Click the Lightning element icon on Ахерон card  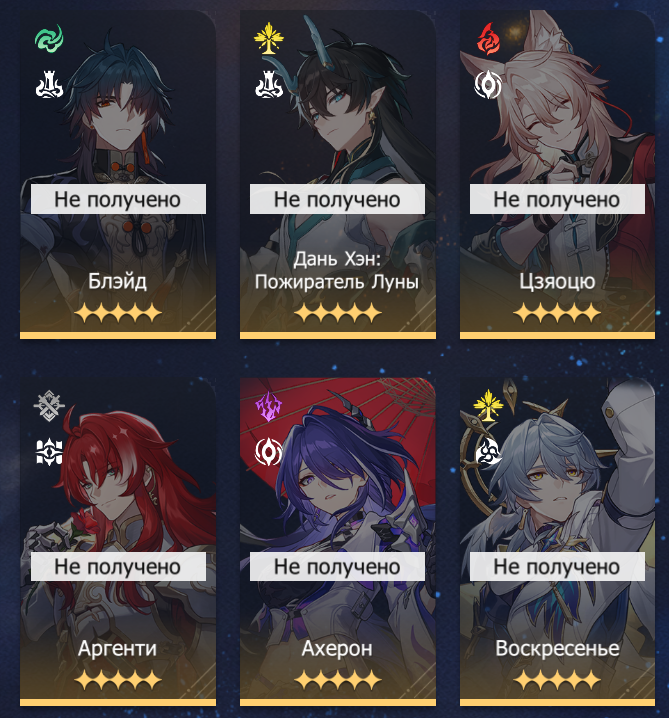click(x=268, y=406)
